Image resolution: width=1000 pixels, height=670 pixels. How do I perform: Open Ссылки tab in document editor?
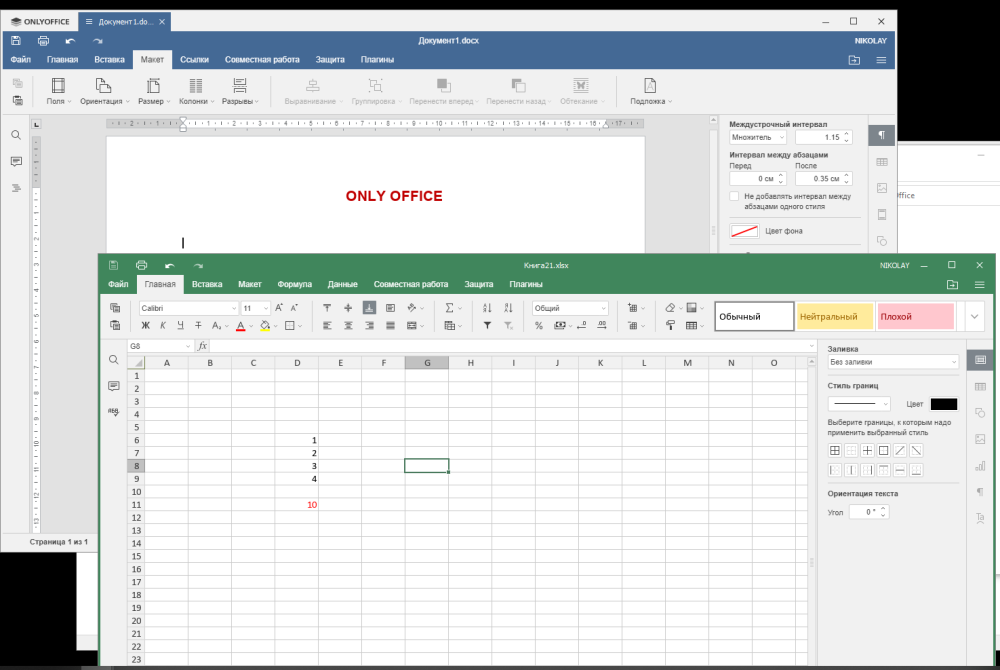pyautogui.click(x=194, y=60)
